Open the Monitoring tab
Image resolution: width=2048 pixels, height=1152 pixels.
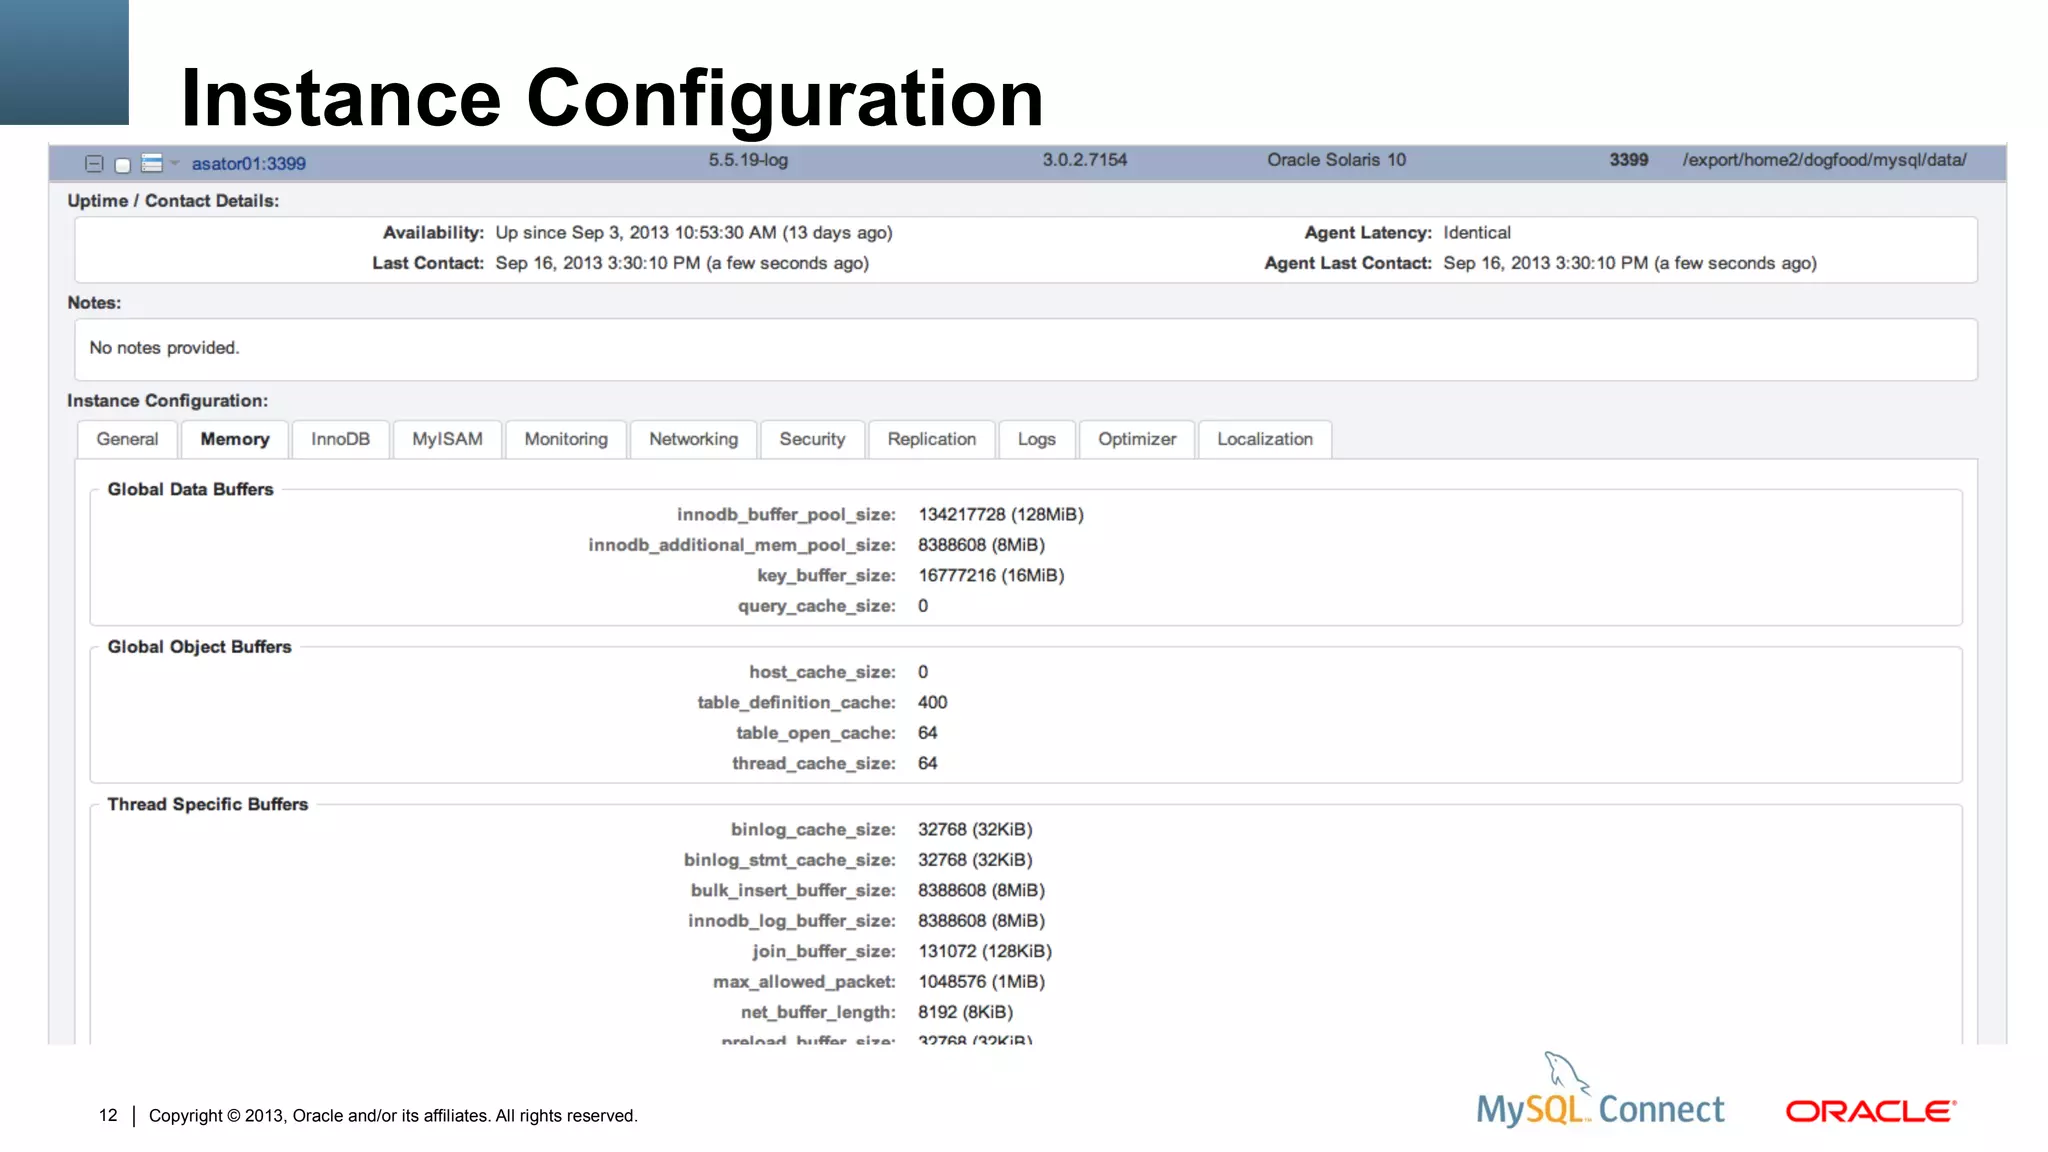pos(566,439)
